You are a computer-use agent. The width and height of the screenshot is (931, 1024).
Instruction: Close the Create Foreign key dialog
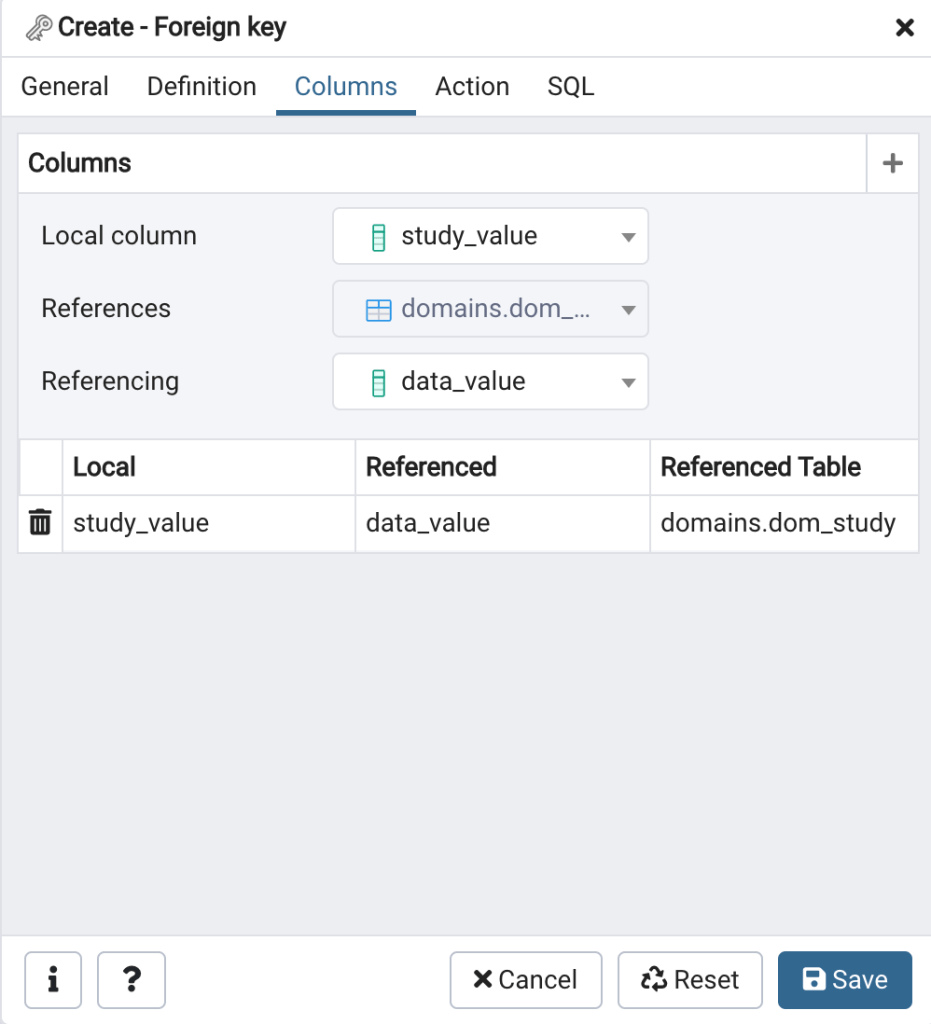pos(904,28)
